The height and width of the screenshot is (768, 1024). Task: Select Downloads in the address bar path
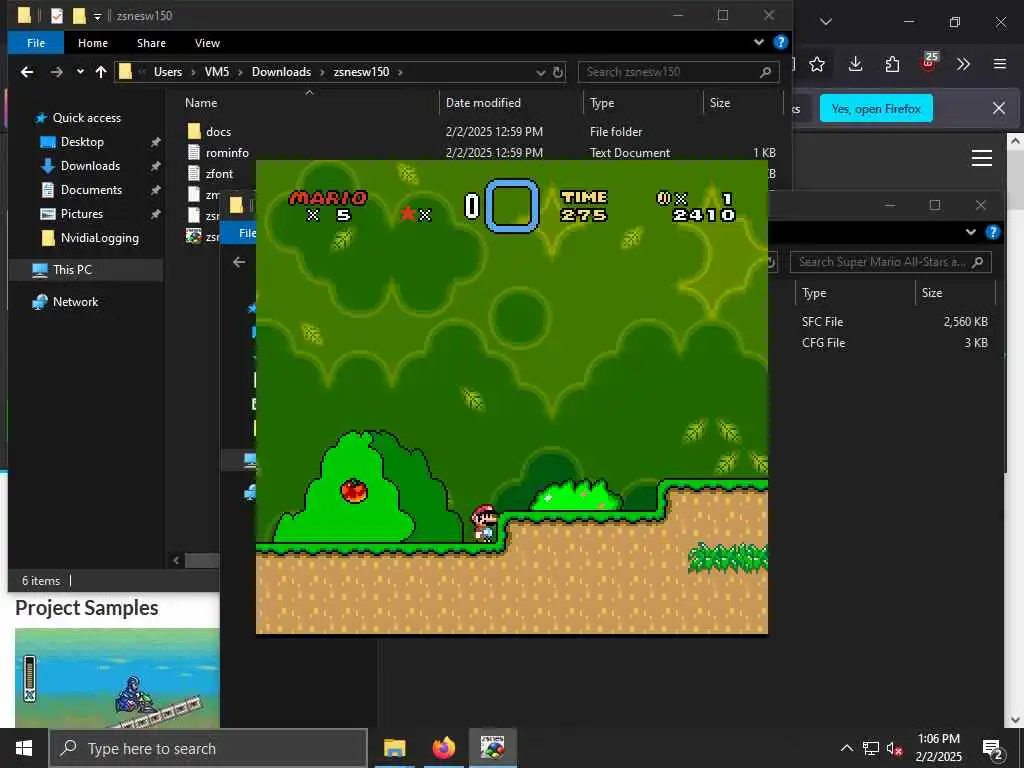(x=281, y=72)
